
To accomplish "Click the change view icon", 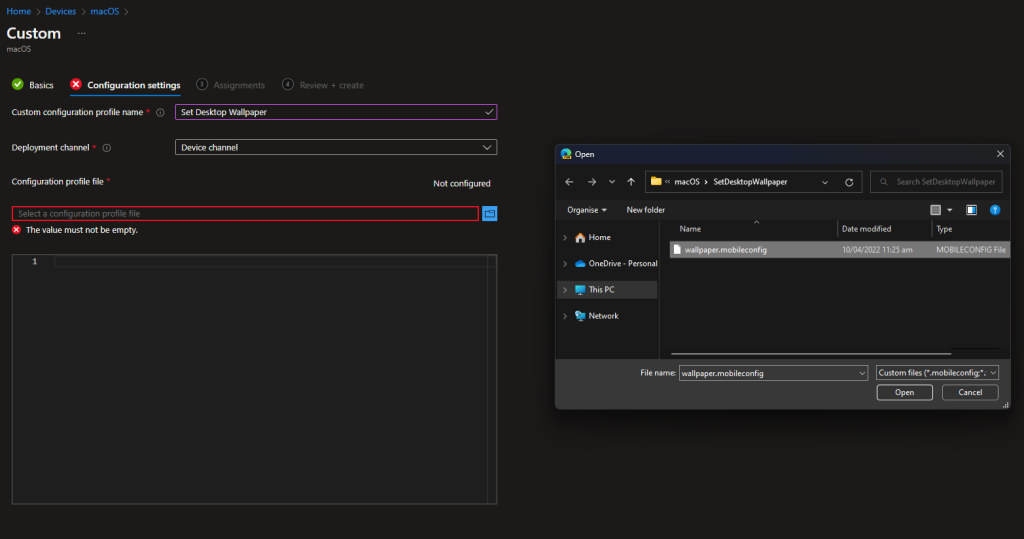I will pyautogui.click(x=935, y=210).
